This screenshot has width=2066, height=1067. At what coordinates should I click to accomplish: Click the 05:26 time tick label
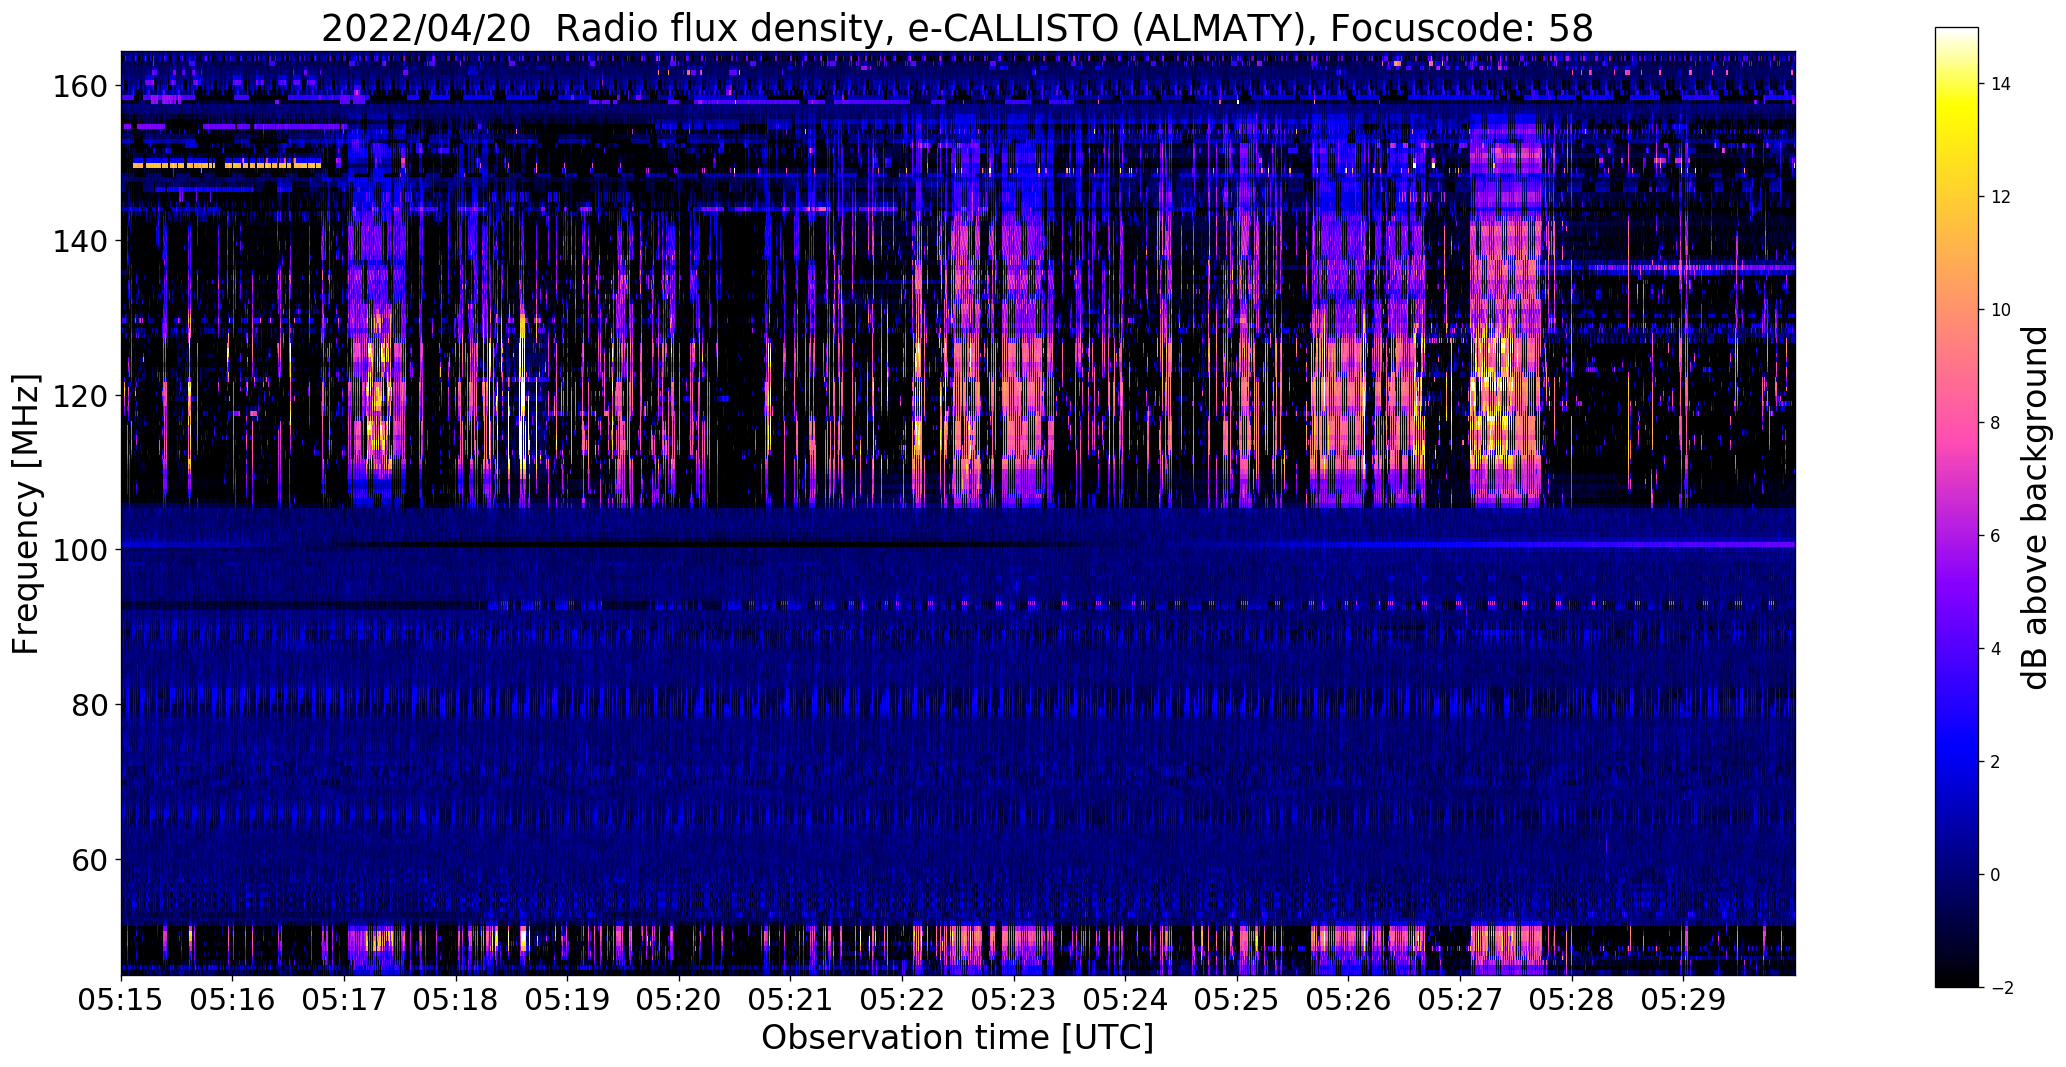[1348, 999]
